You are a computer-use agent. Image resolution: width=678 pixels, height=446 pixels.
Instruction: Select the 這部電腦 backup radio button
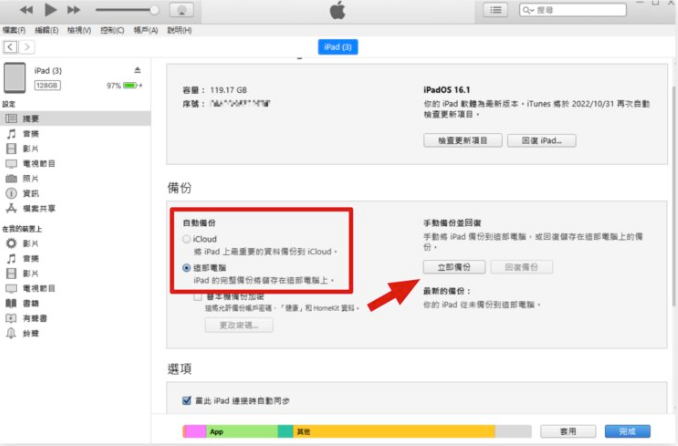tap(186, 268)
